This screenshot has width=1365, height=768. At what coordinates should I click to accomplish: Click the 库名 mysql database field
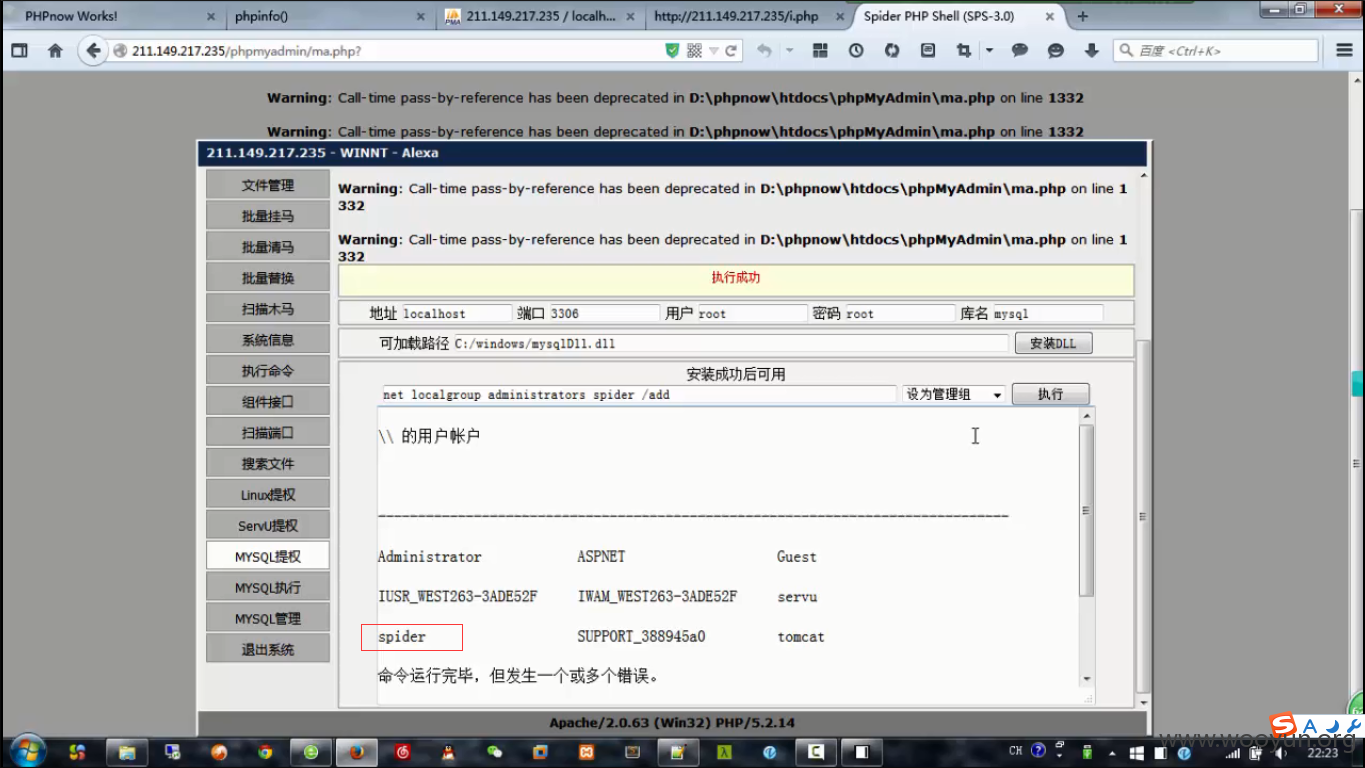click(1047, 313)
